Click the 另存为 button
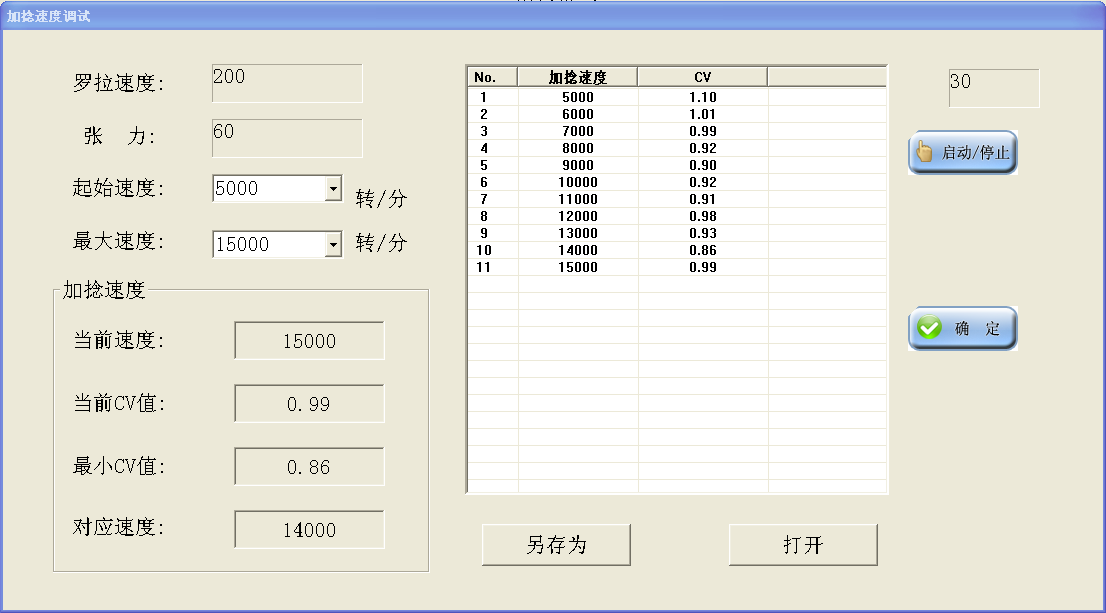Image resolution: width=1106 pixels, height=613 pixels. coord(556,545)
